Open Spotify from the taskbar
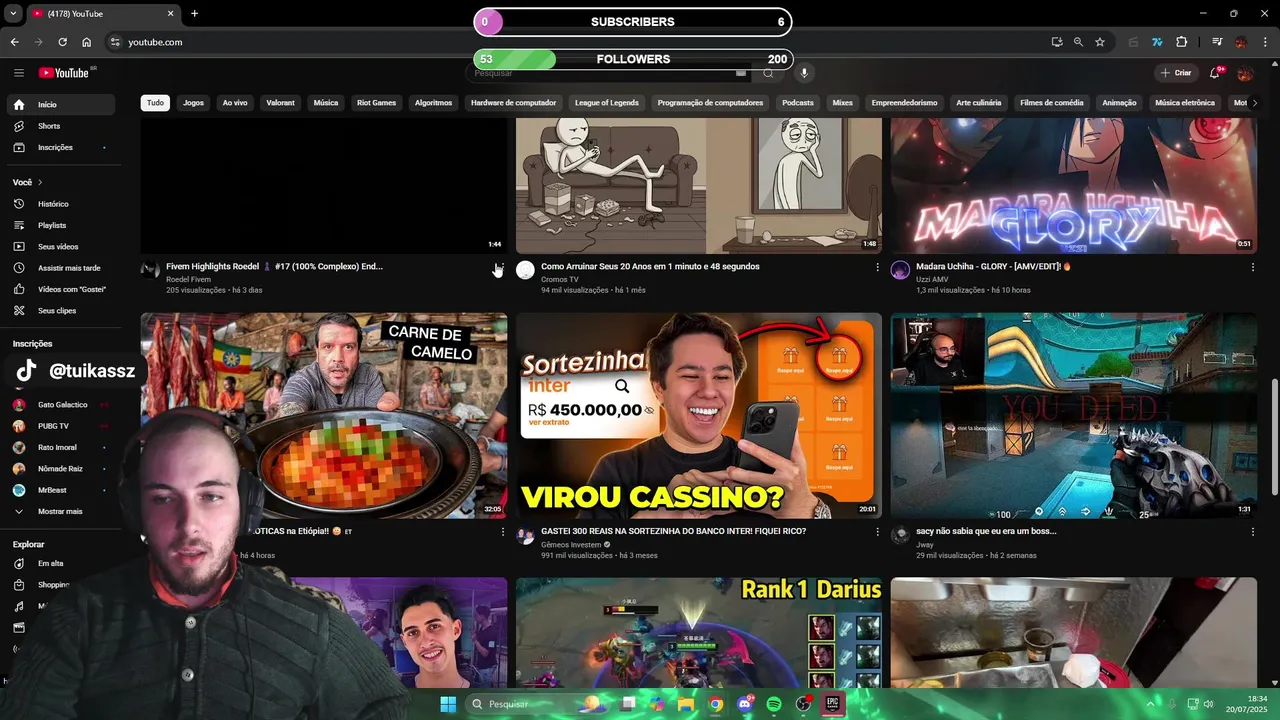This screenshot has width=1280, height=720. click(774, 704)
